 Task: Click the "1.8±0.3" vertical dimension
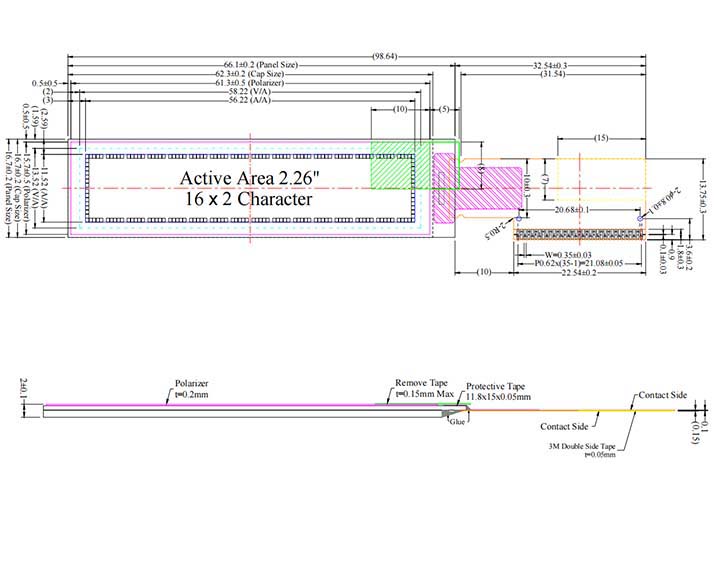tap(679, 257)
